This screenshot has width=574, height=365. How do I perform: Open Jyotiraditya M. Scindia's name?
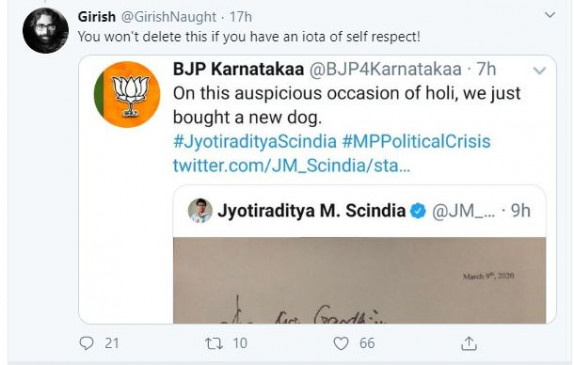coord(312,211)
